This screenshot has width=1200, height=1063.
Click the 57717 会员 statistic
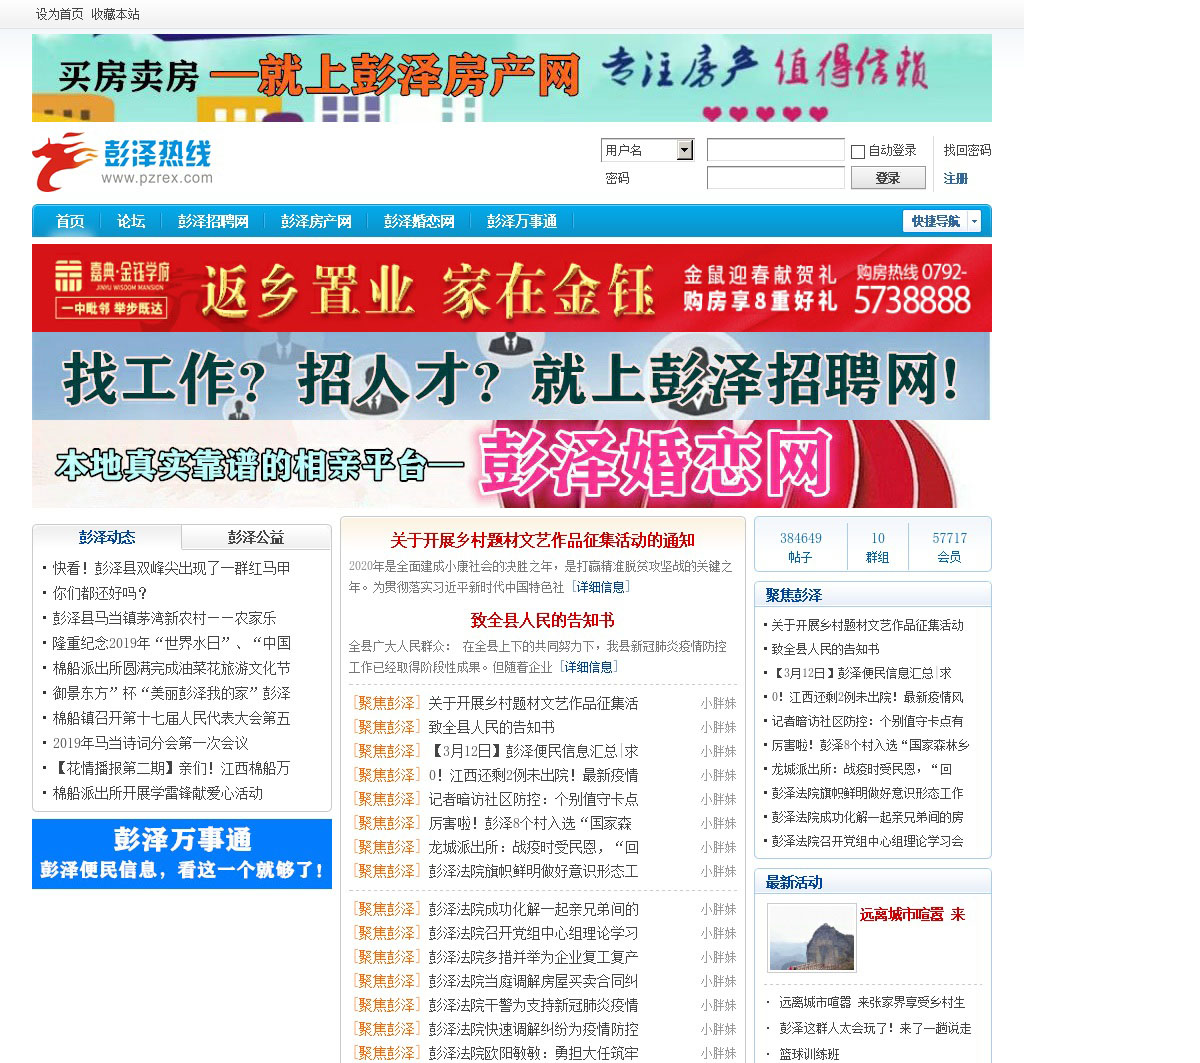click(x=950, y=547)
